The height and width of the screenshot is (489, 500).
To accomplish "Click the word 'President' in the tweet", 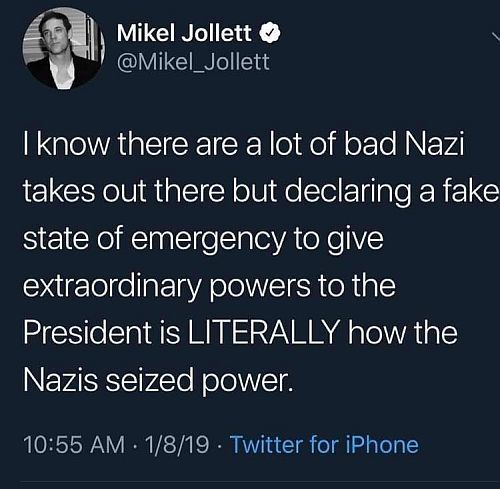I will pos(88,333).
